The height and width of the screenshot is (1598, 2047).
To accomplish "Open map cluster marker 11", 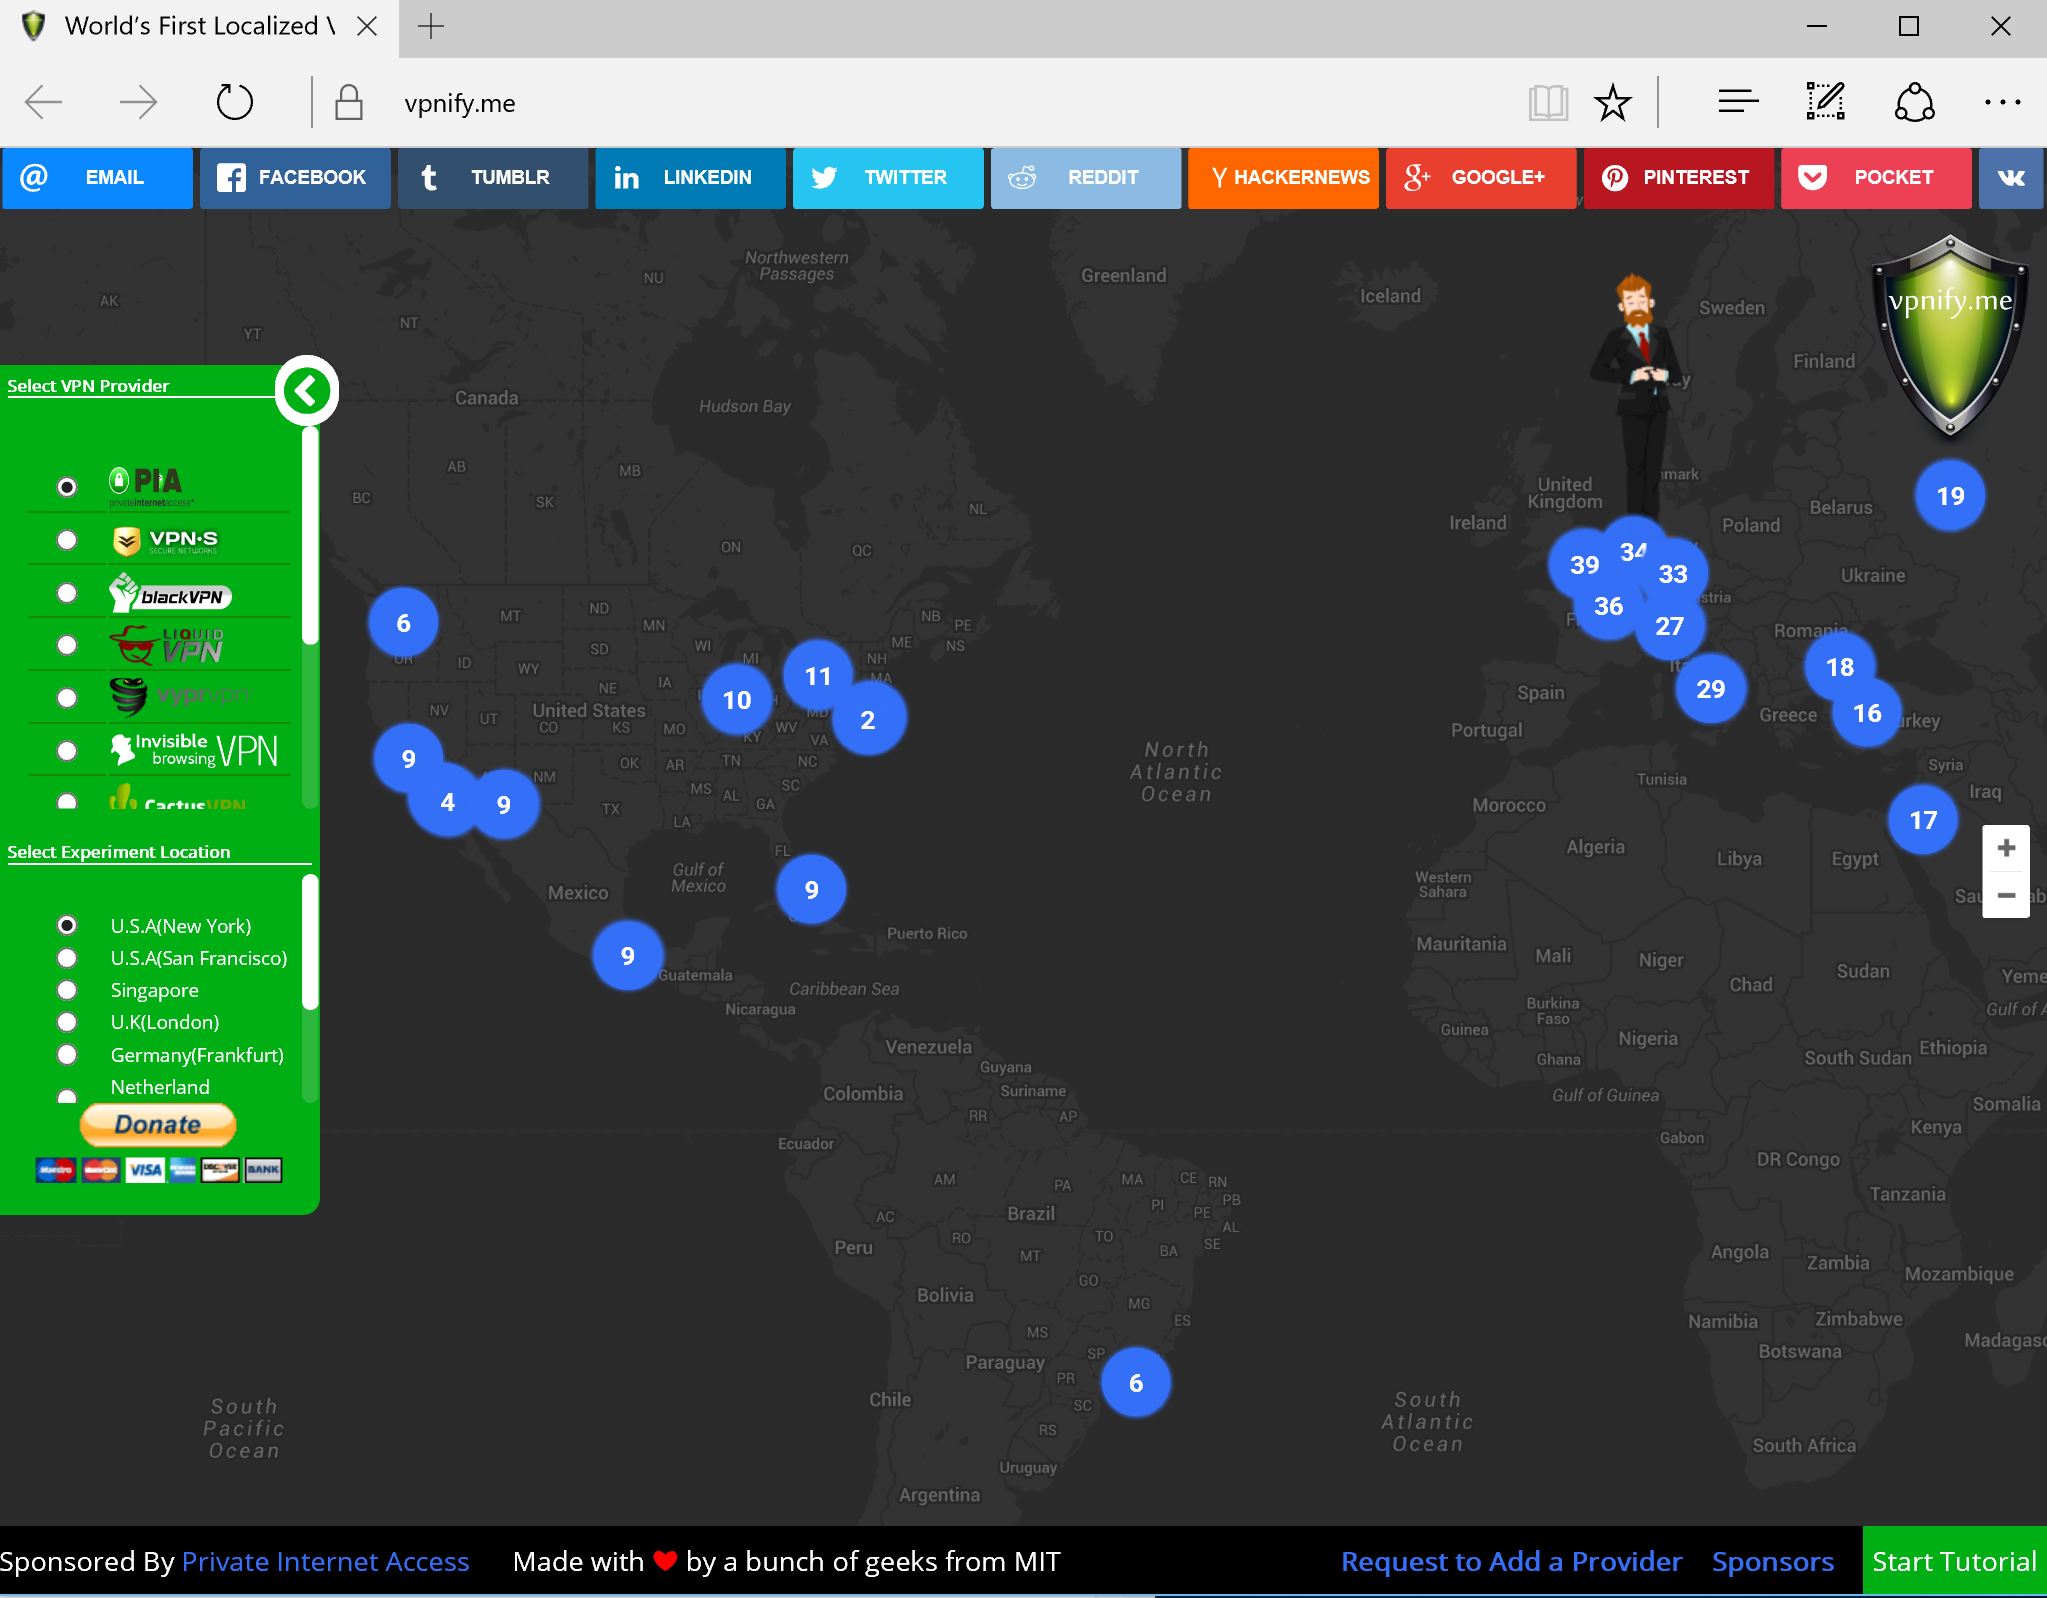I will pos(818,676).
